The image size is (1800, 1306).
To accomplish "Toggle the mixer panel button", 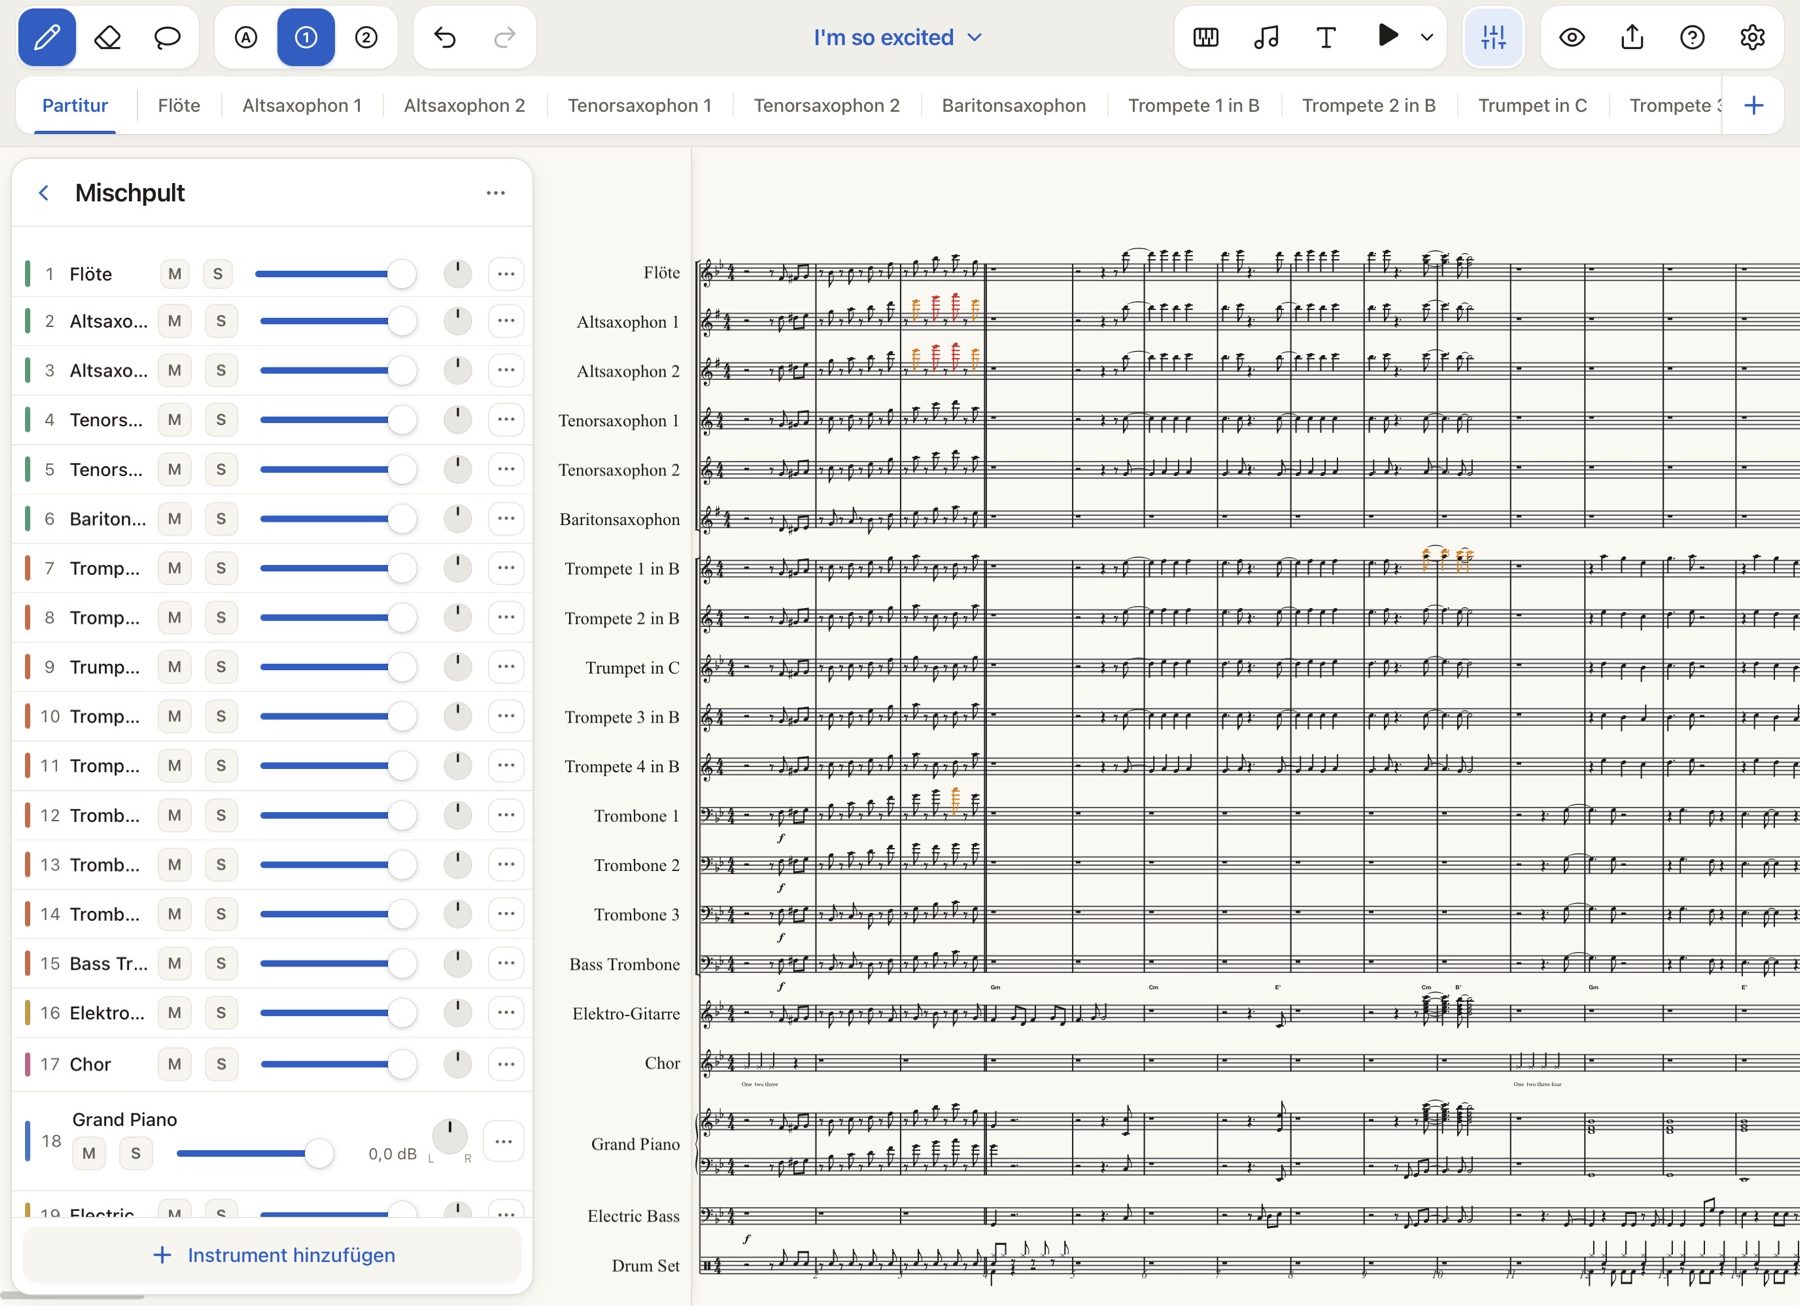I will [x=1493, y=38].
